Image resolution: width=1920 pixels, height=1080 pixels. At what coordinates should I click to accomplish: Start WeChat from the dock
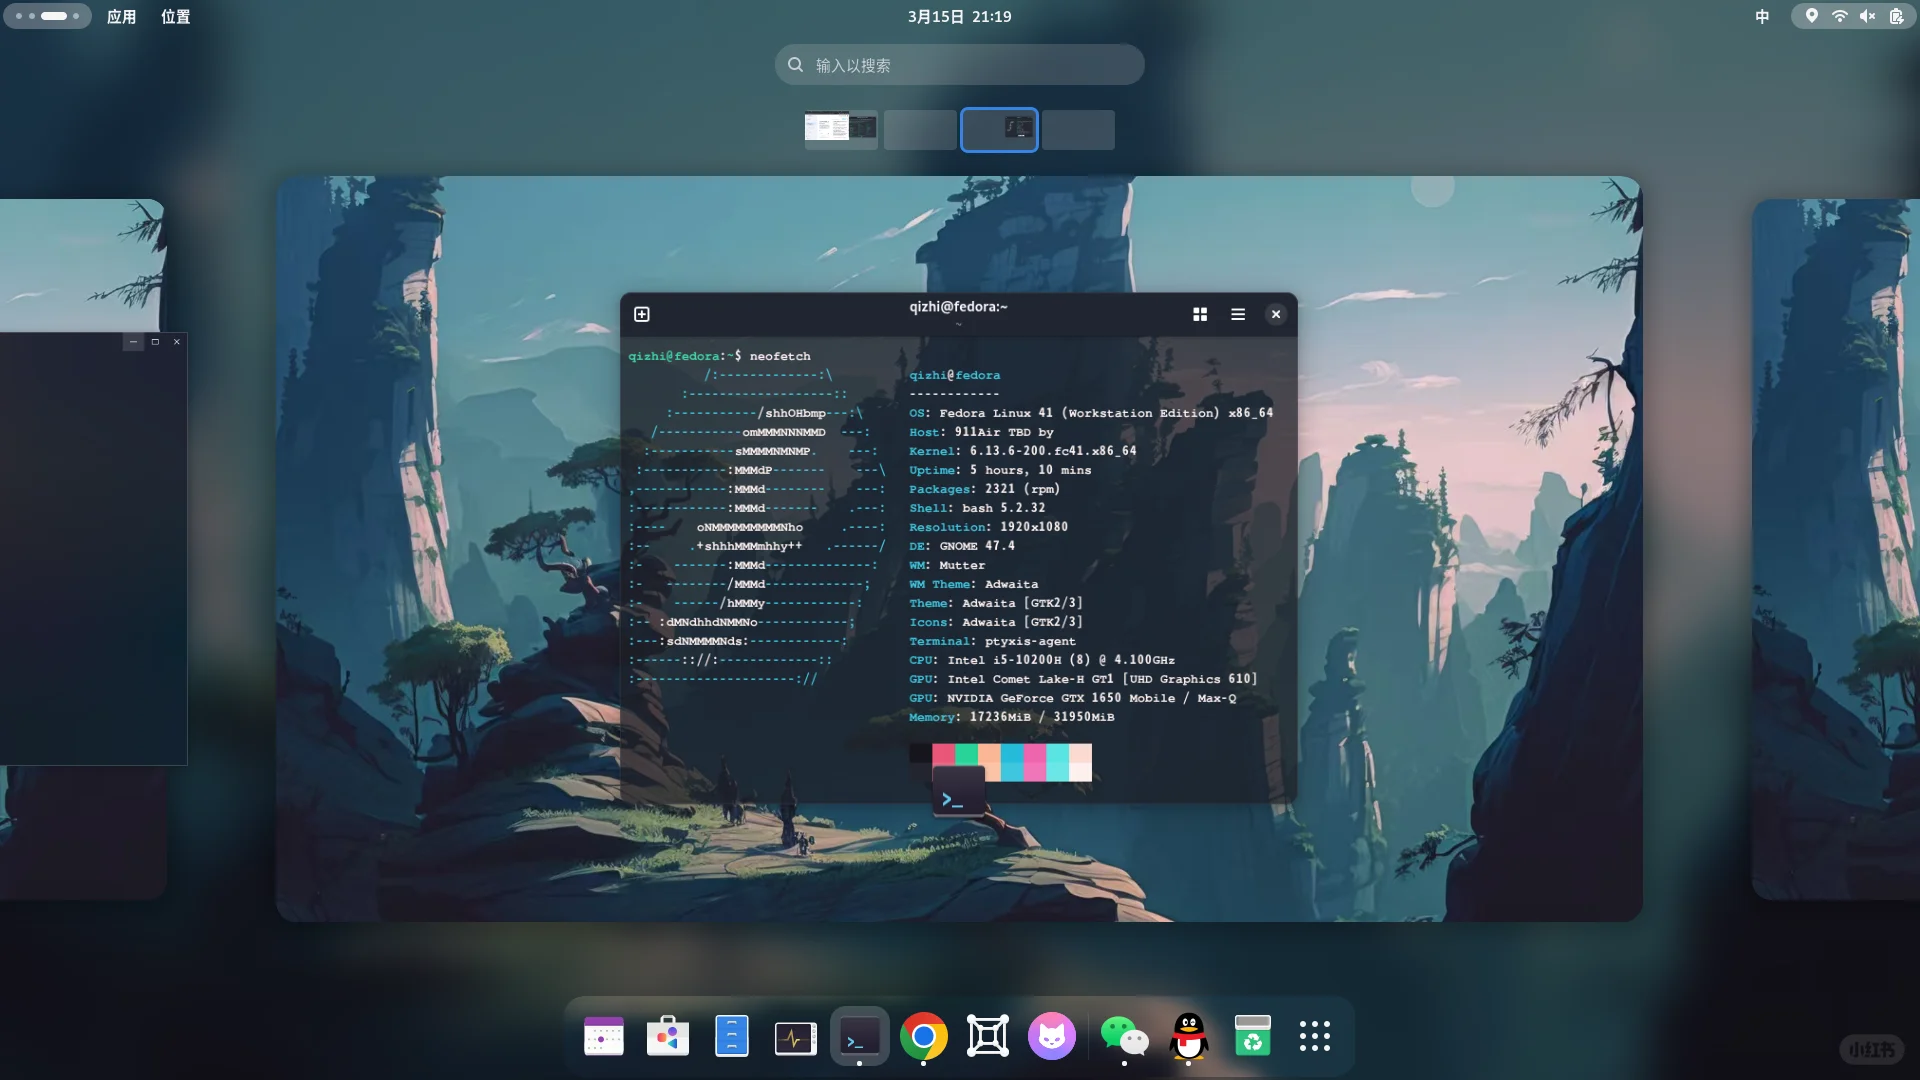coord(1126,1036)
